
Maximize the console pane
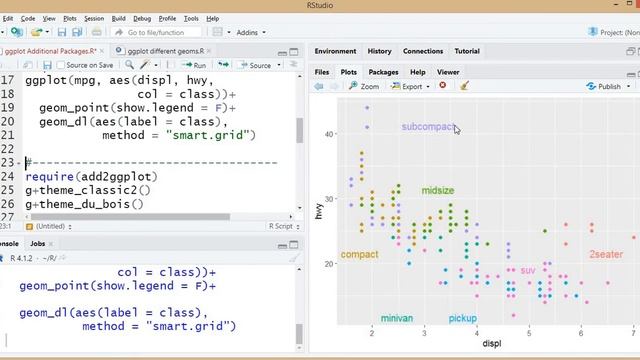(294, 245)
